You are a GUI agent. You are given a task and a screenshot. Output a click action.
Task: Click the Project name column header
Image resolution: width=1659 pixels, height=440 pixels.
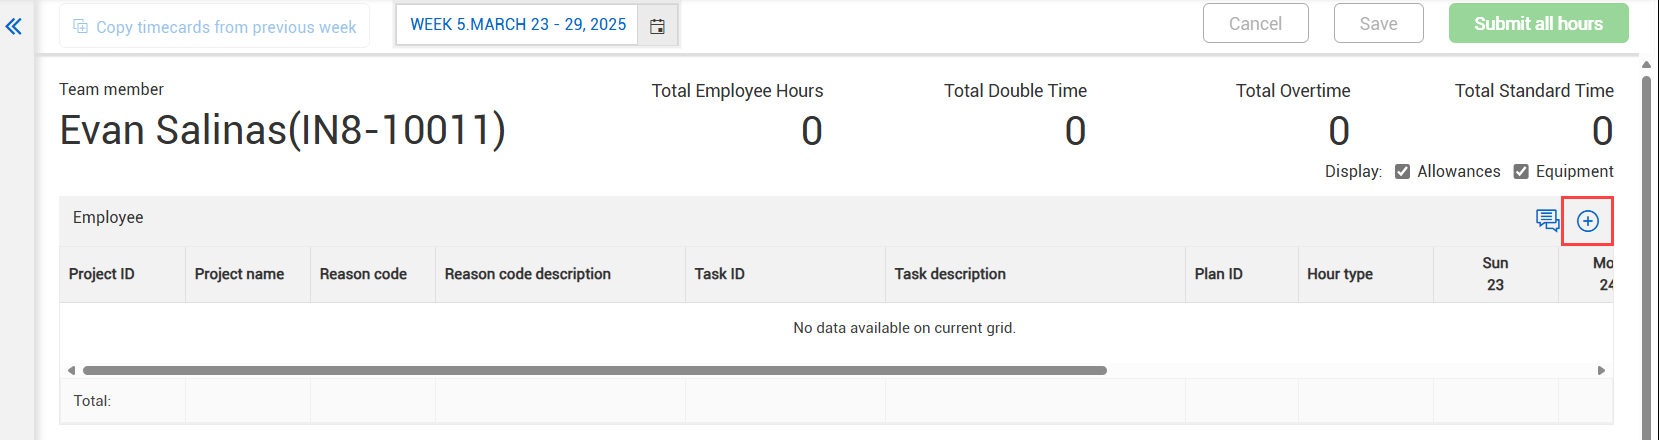click(x=239, y=274)
